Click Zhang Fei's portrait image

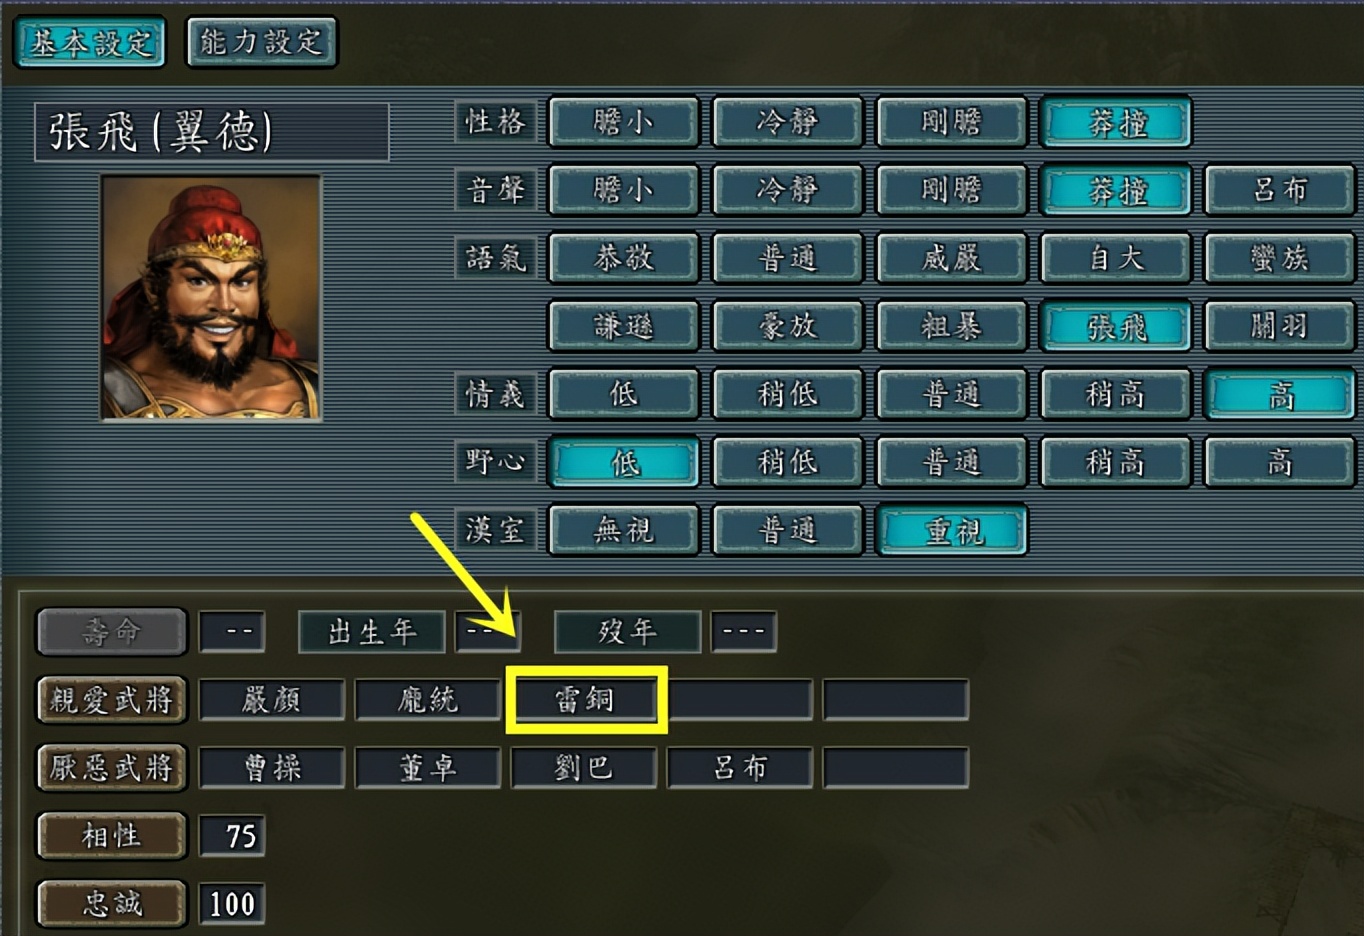211,297
